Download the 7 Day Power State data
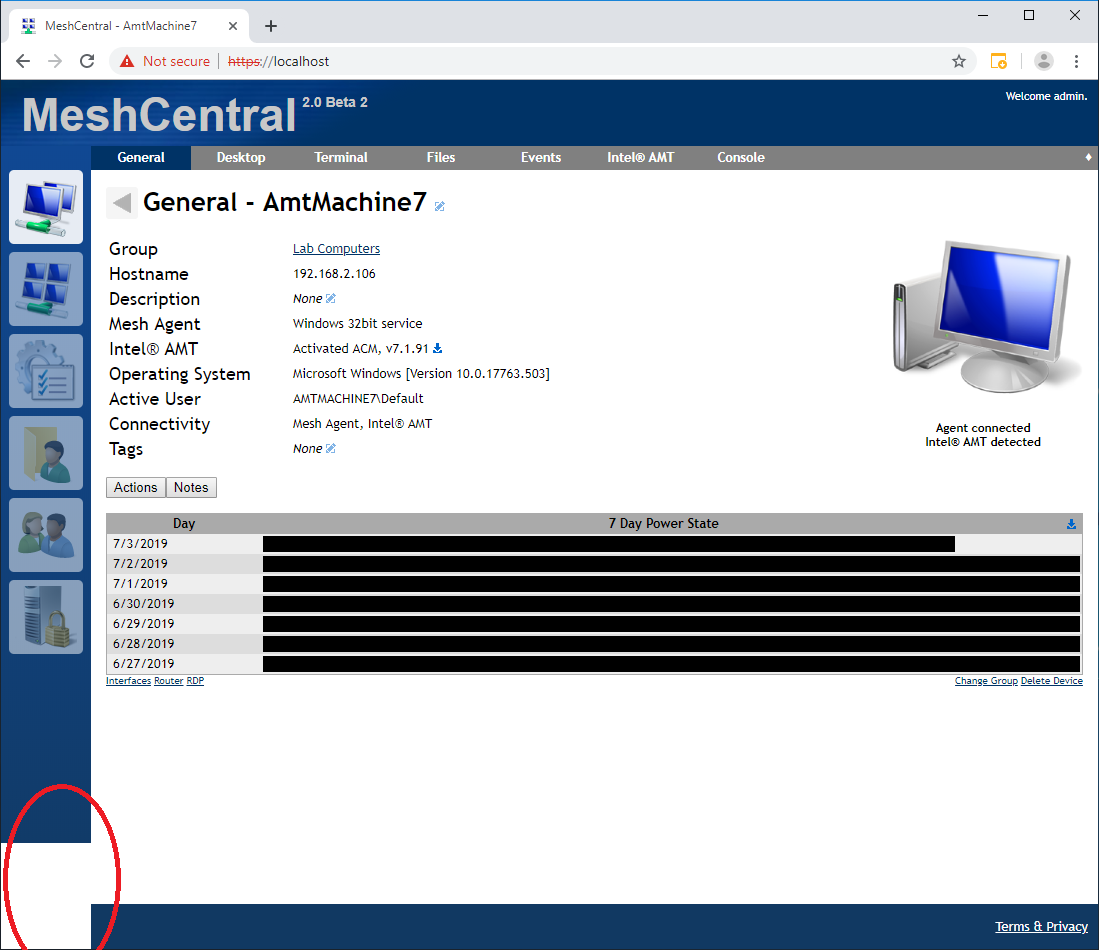This screenshot has width=1099, height=950. pyautogui.click(x=1071, y=523)
